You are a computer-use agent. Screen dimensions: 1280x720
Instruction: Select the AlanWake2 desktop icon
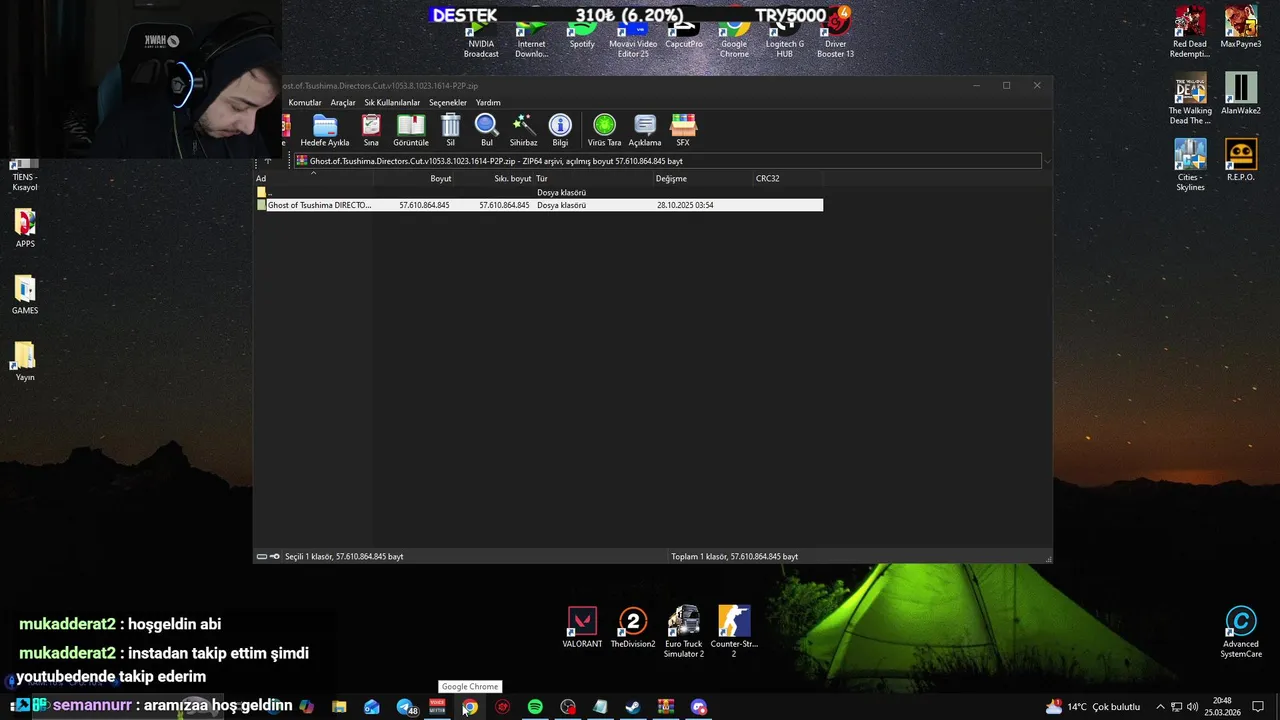pyautogui.click(x=1241, y=94)
